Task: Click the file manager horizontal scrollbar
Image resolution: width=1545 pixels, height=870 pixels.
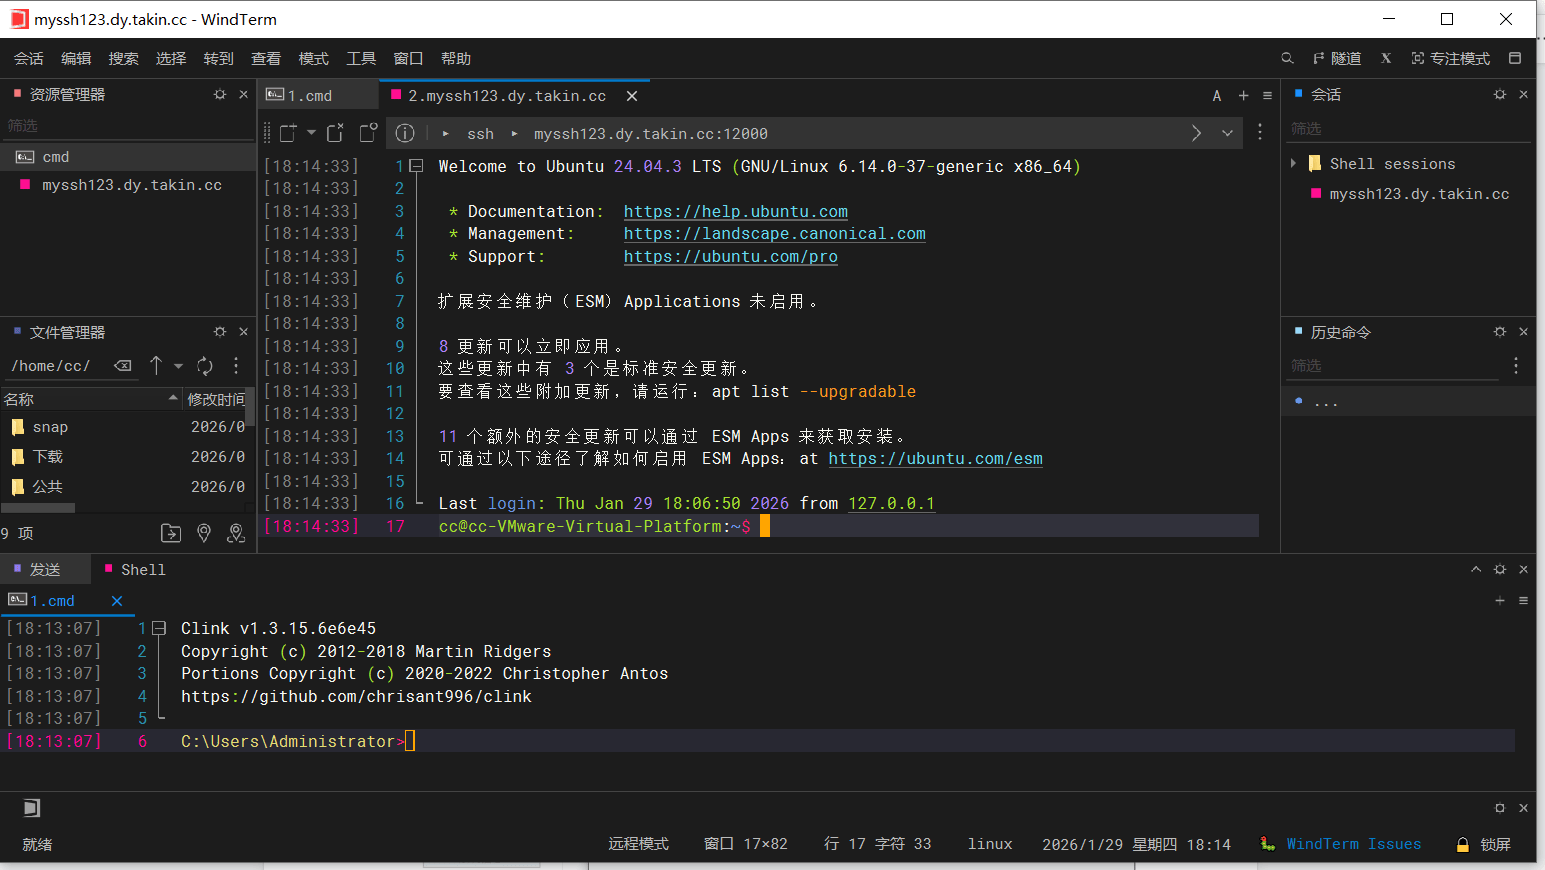Action: tap(38, 508)
